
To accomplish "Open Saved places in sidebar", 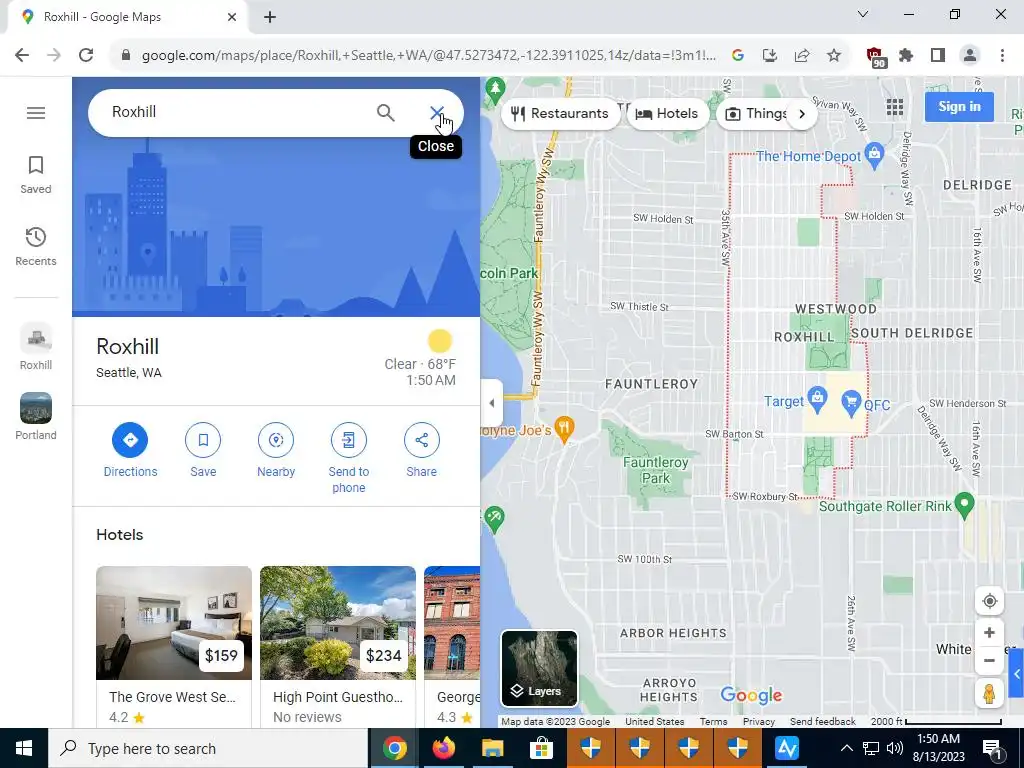I will tap(36, 175).
